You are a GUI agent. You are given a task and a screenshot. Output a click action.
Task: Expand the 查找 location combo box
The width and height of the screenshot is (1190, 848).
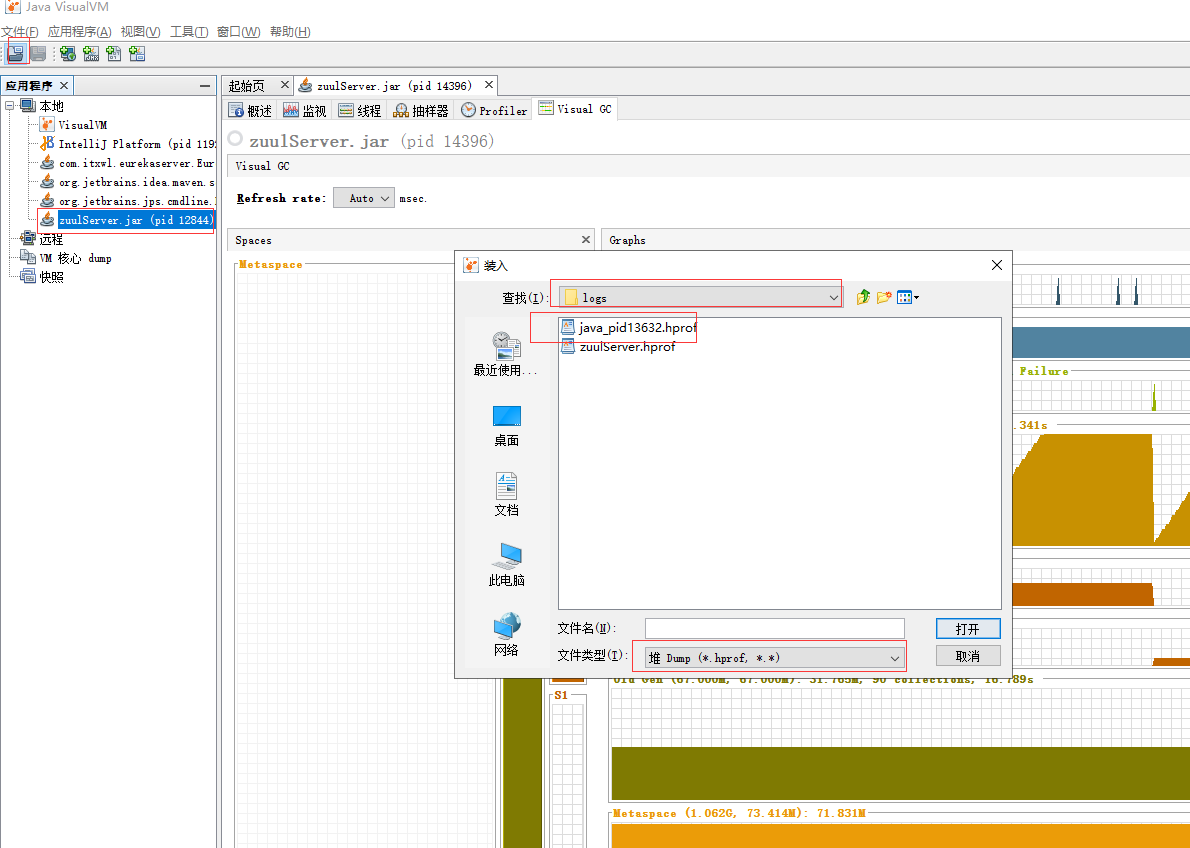point(833,296)
